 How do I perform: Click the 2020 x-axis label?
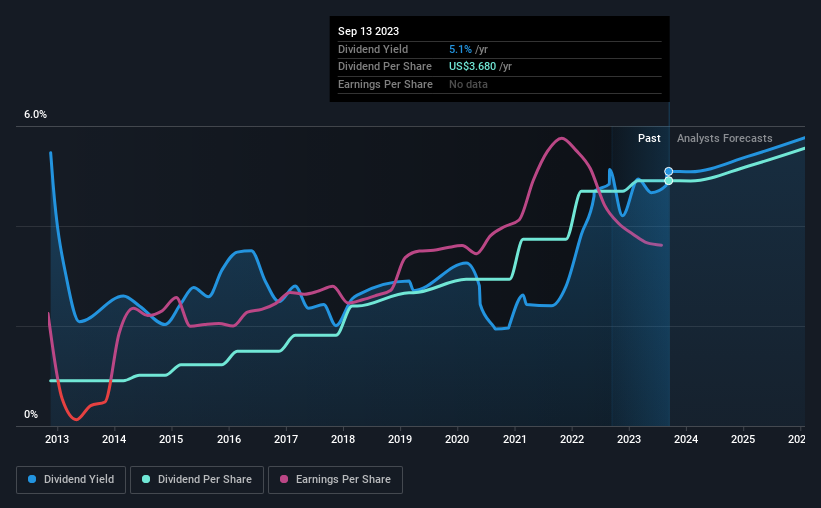(x=457, y=439)
